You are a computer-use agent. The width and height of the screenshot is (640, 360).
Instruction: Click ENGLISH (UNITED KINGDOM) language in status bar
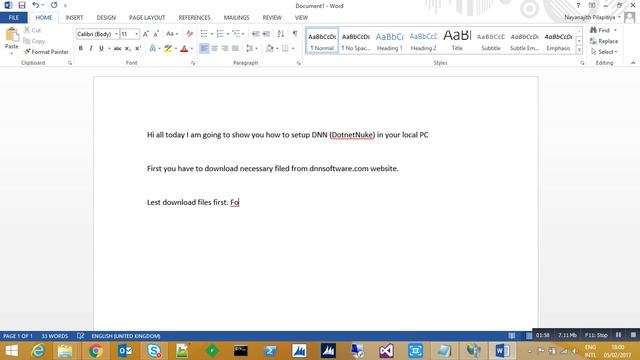[x=126, y=336]
